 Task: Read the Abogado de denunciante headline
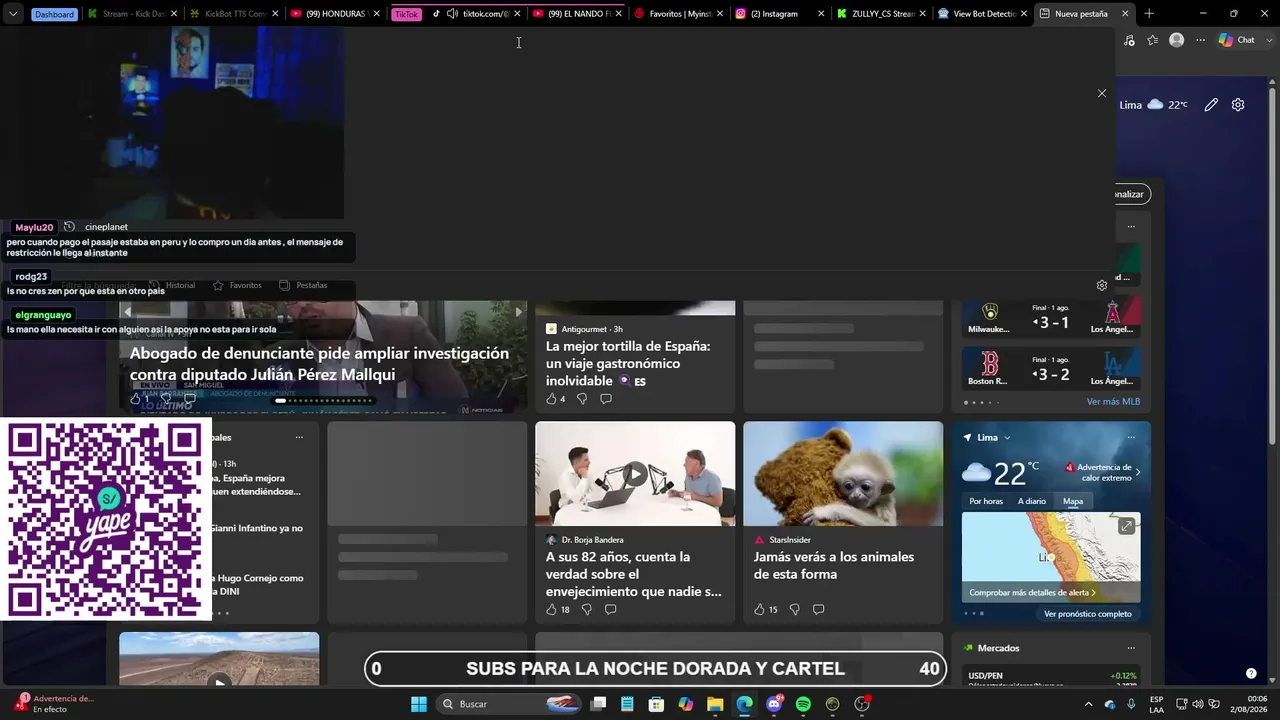[319, 364]
